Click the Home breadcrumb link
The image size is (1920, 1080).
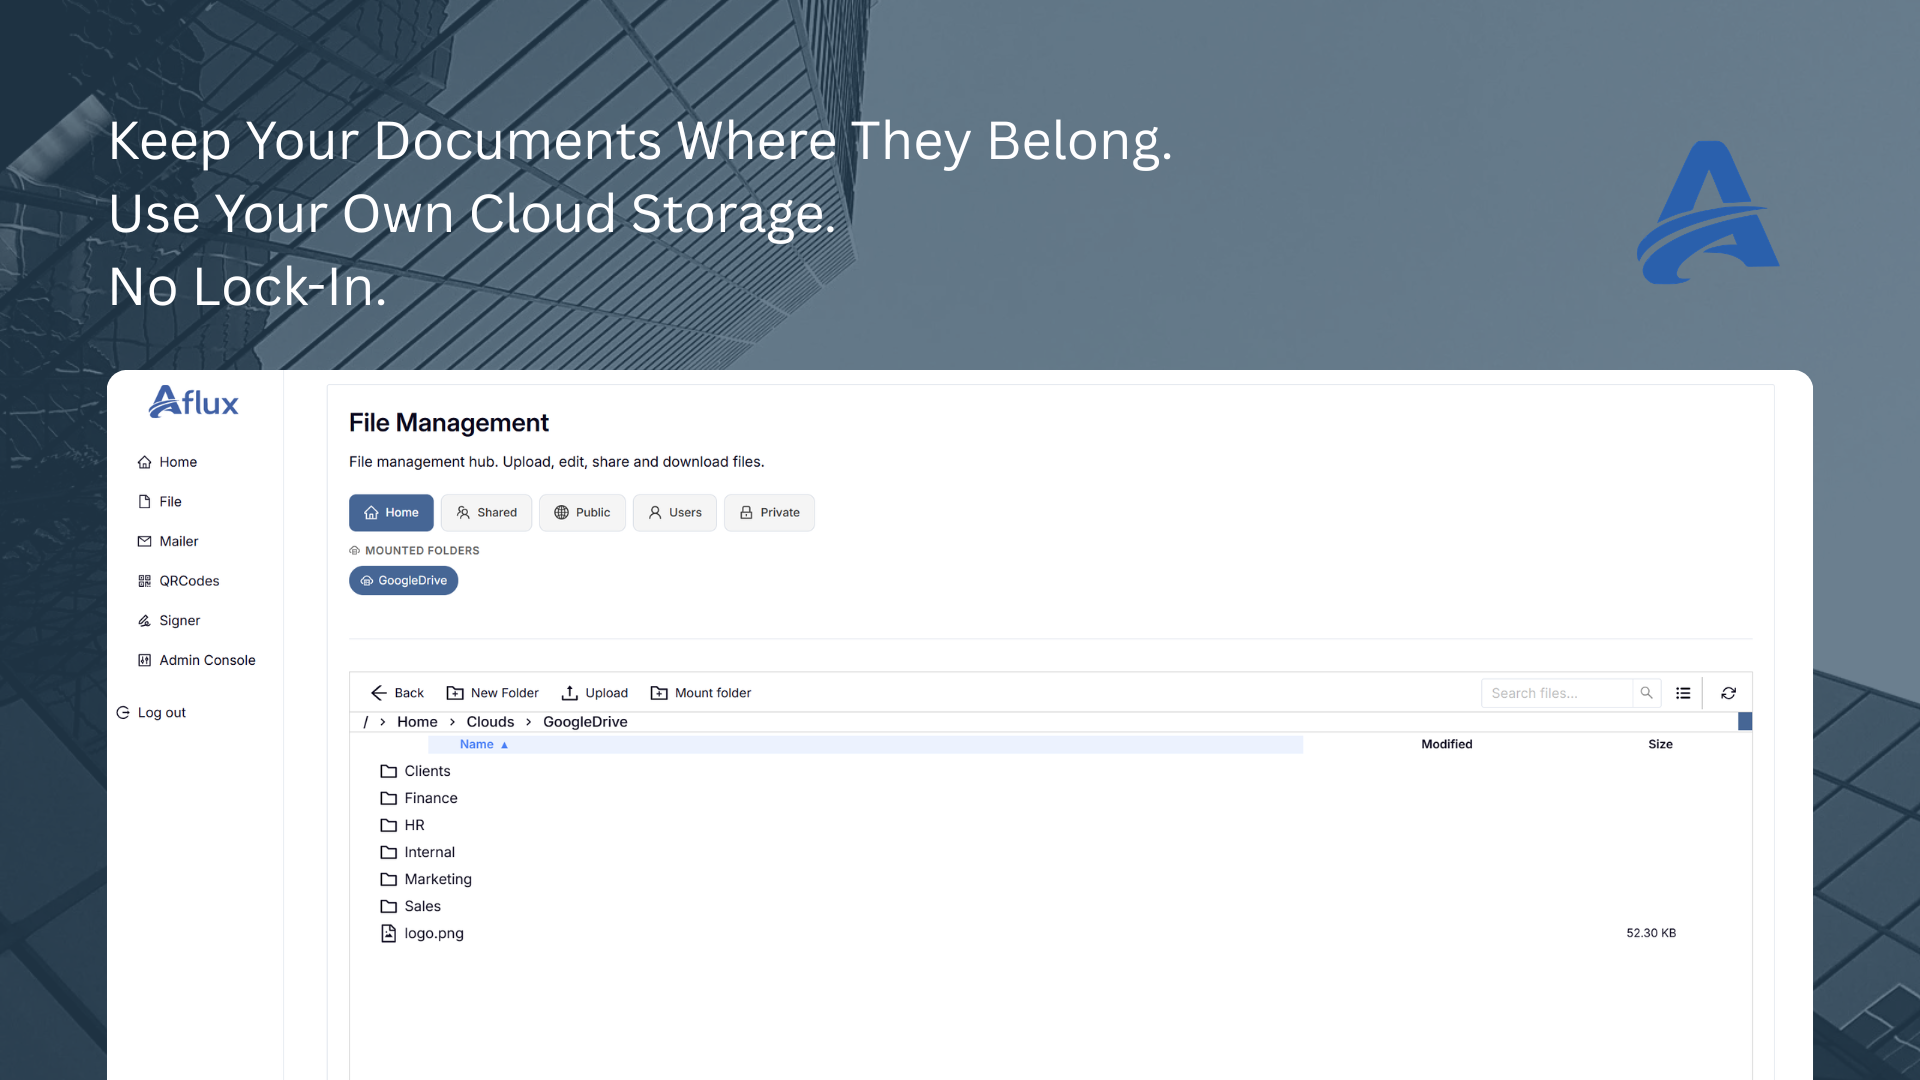[x=417, y=722]
